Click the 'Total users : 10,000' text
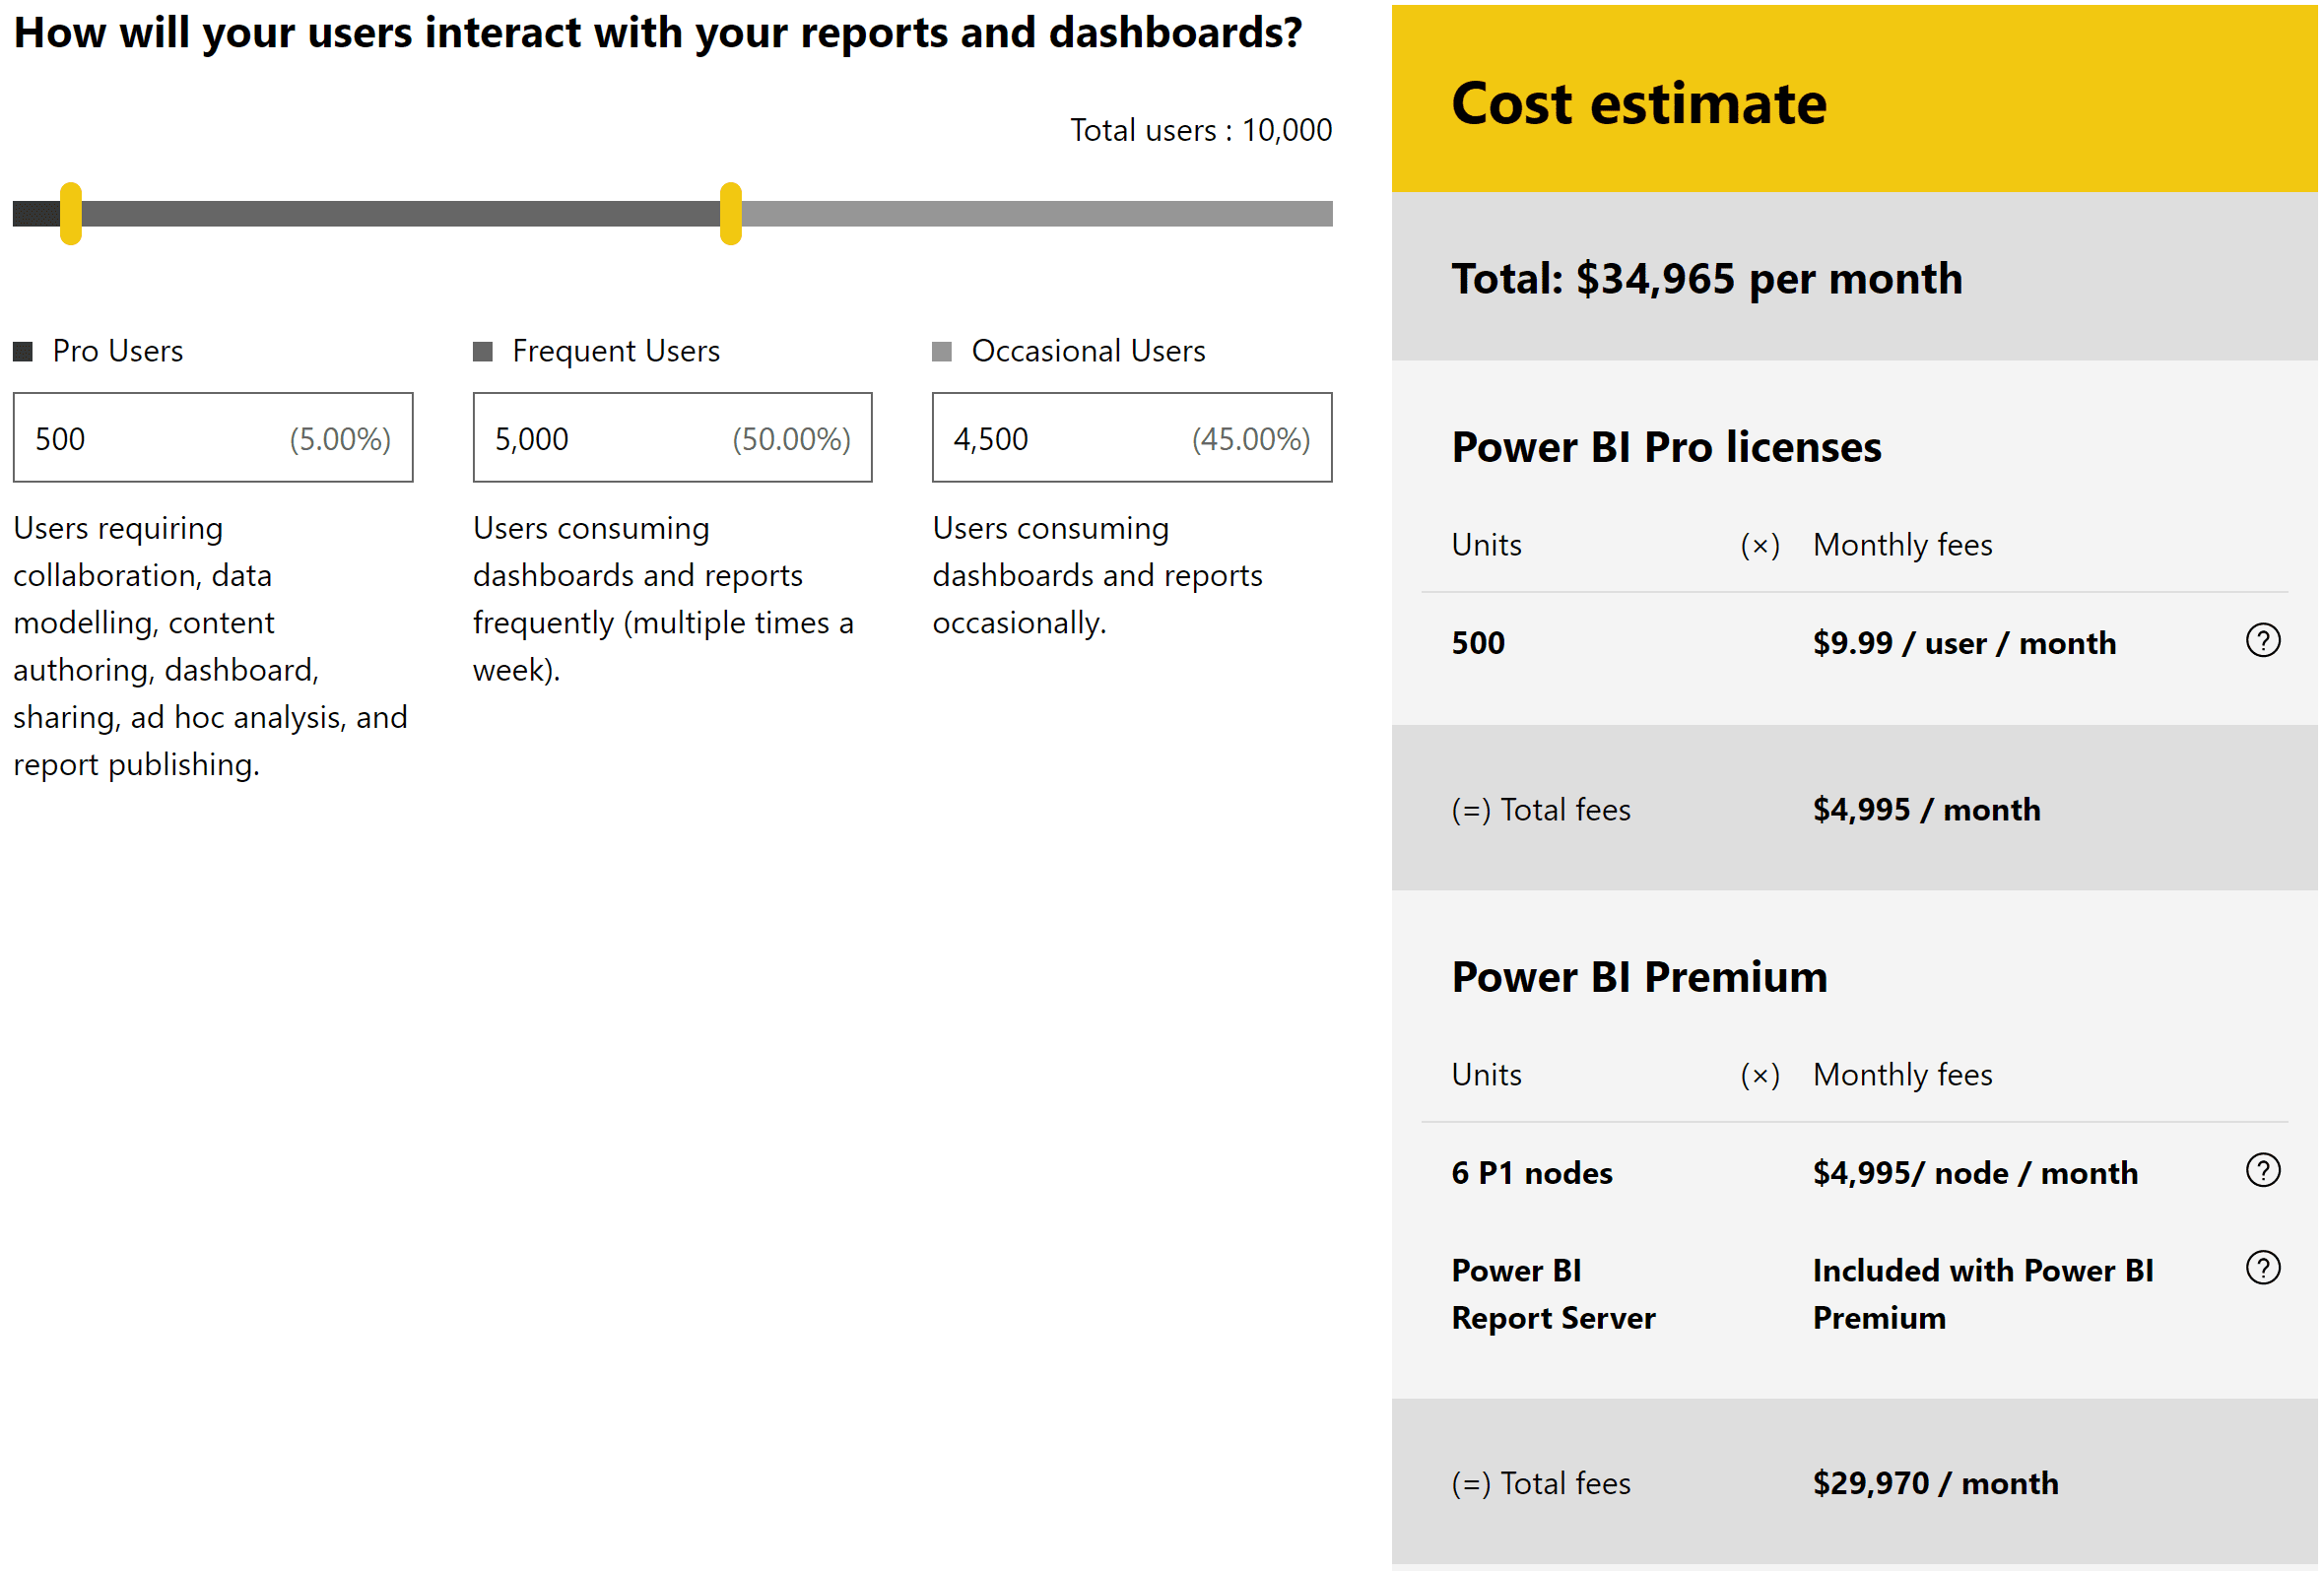This screenshot has height=1571, width=2324. (x=1201, y=130)
